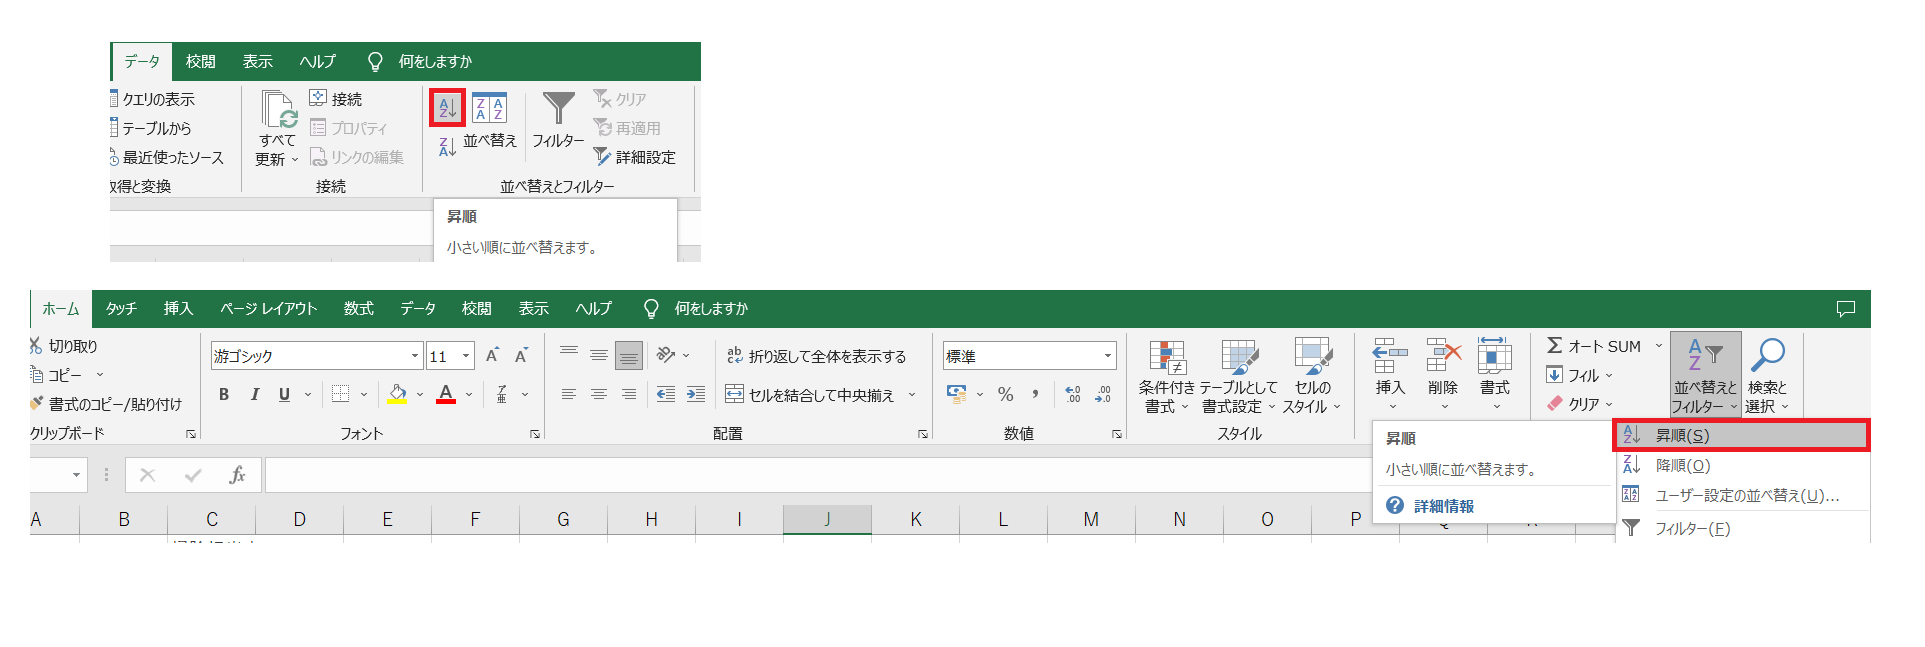Click the テーブルとして書式設定 icon
1925x647 pixels.
point(1240,358)
